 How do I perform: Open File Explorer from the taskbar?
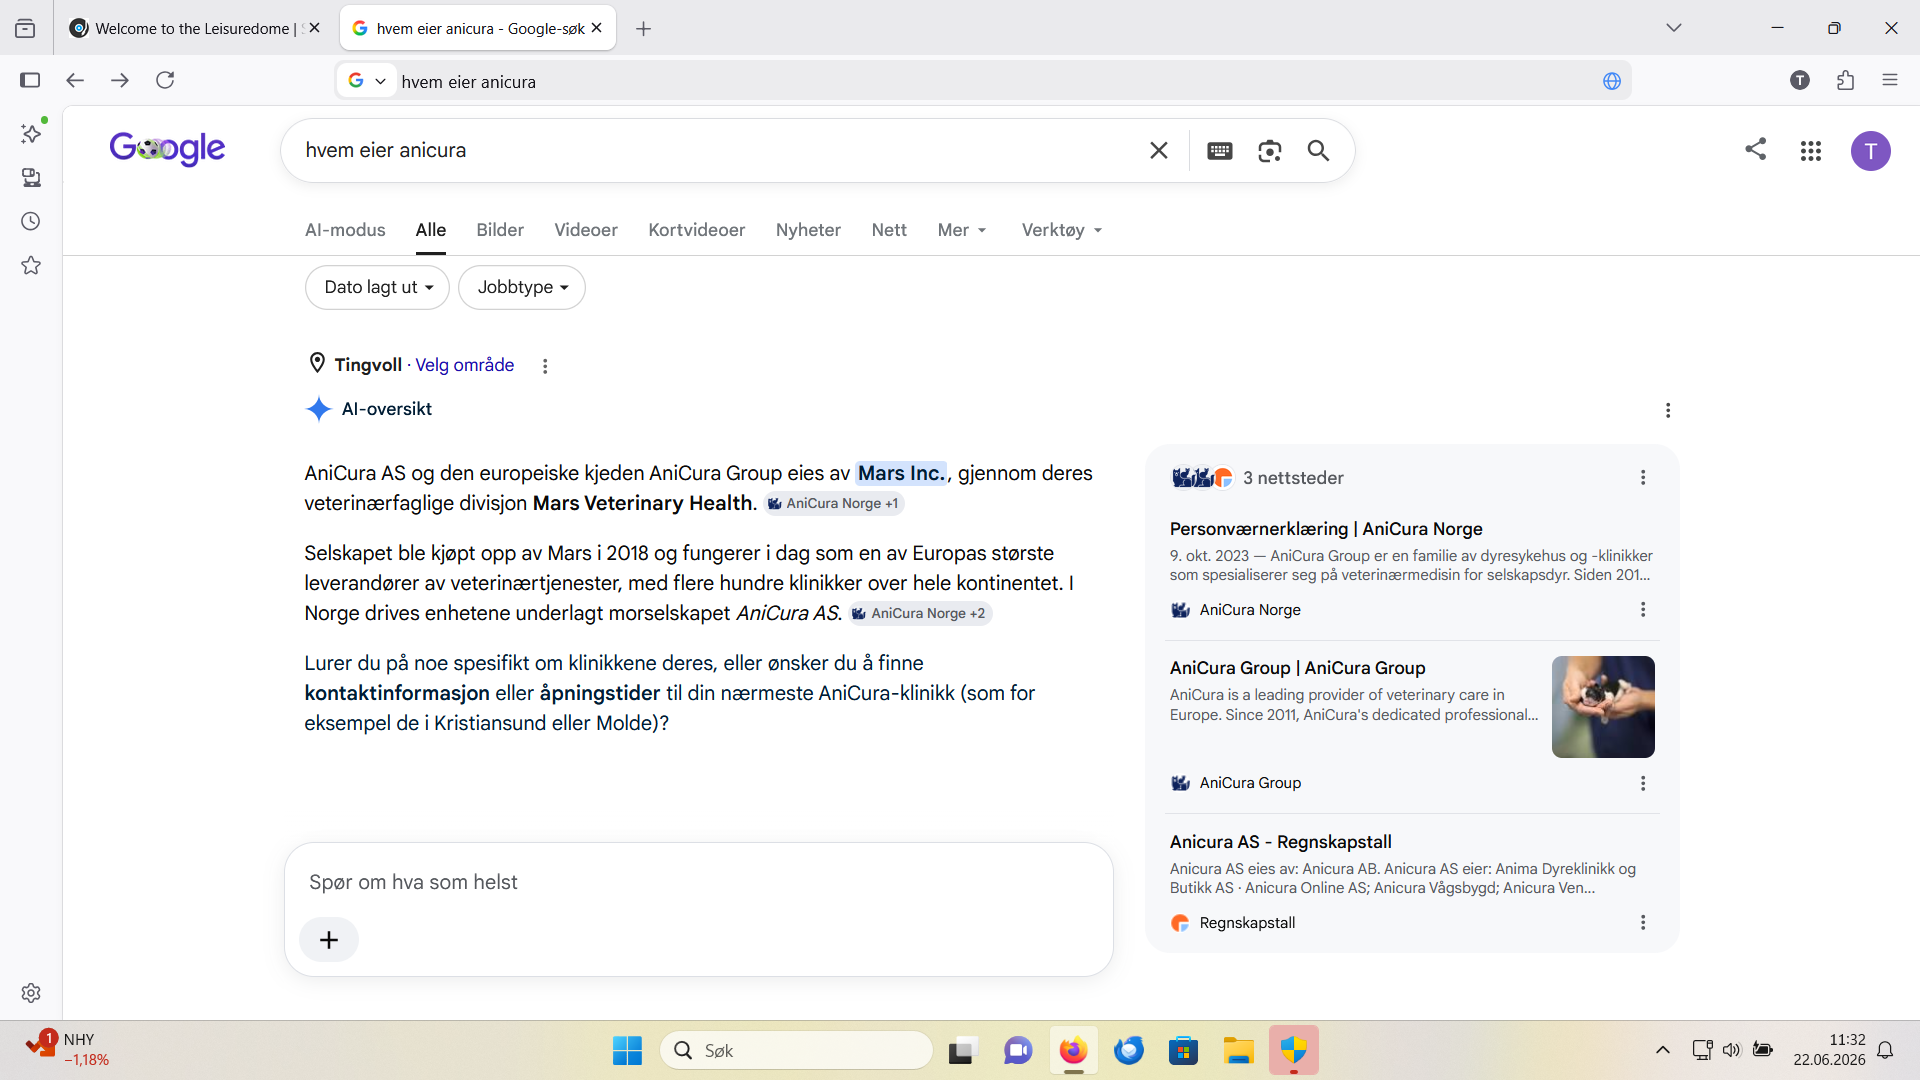click(1239, 1050)
